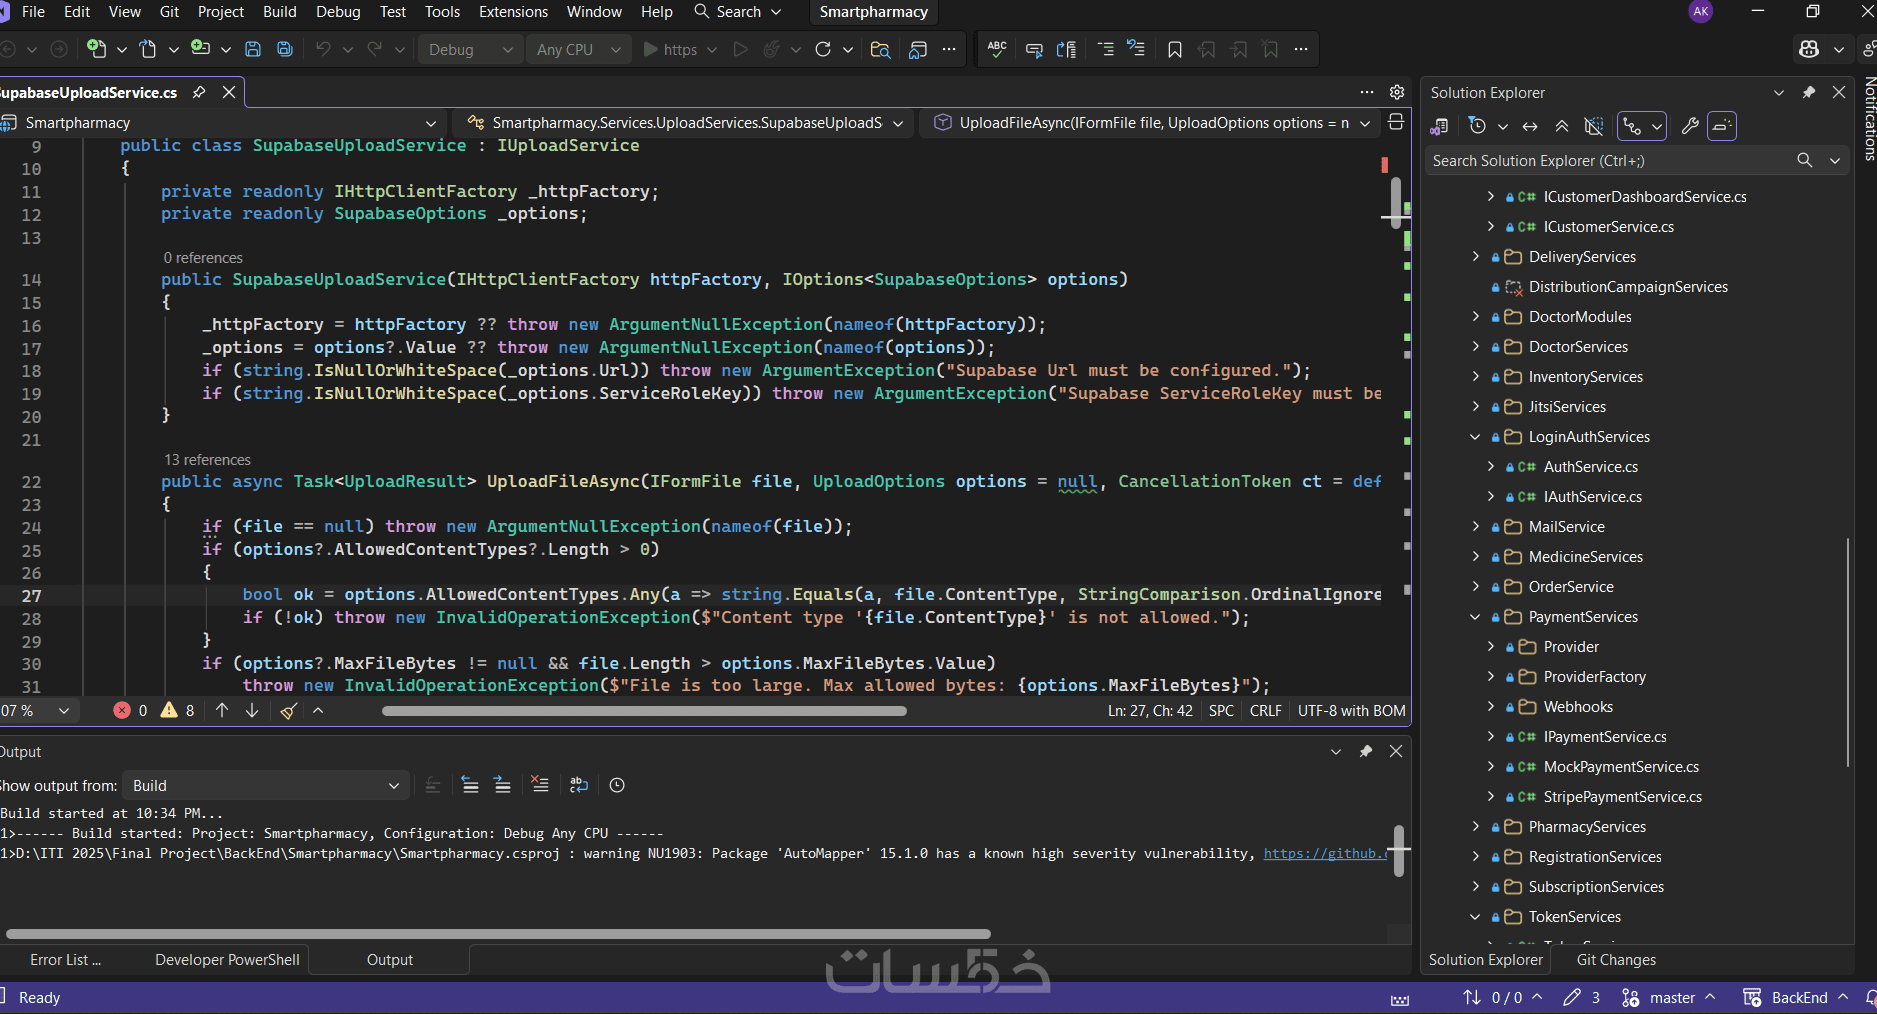Clear All in Output window
This screenshot has height=1014, width=1877.
[x=540, y=786]
